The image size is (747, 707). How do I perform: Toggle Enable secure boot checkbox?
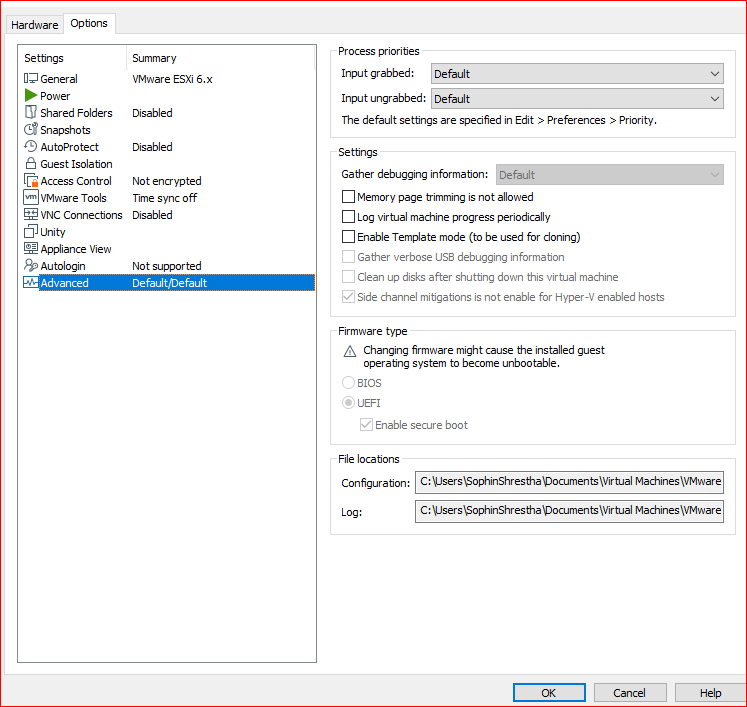tap(366, 424)
